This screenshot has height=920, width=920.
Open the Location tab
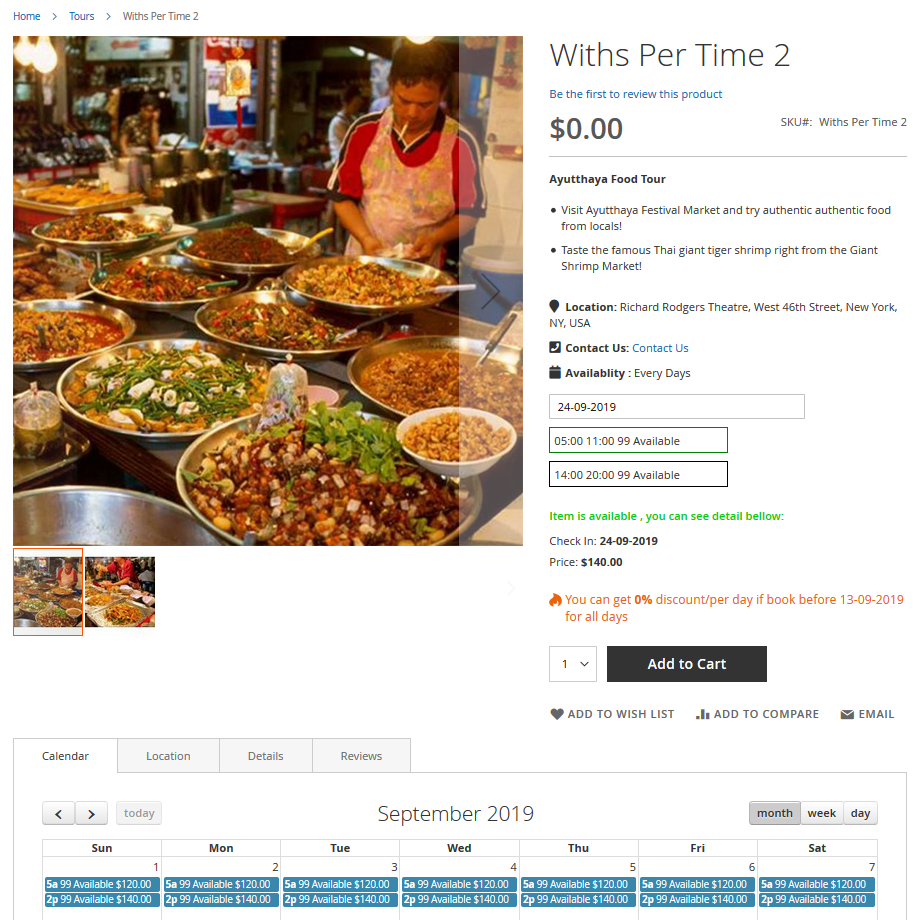(168, 756)
